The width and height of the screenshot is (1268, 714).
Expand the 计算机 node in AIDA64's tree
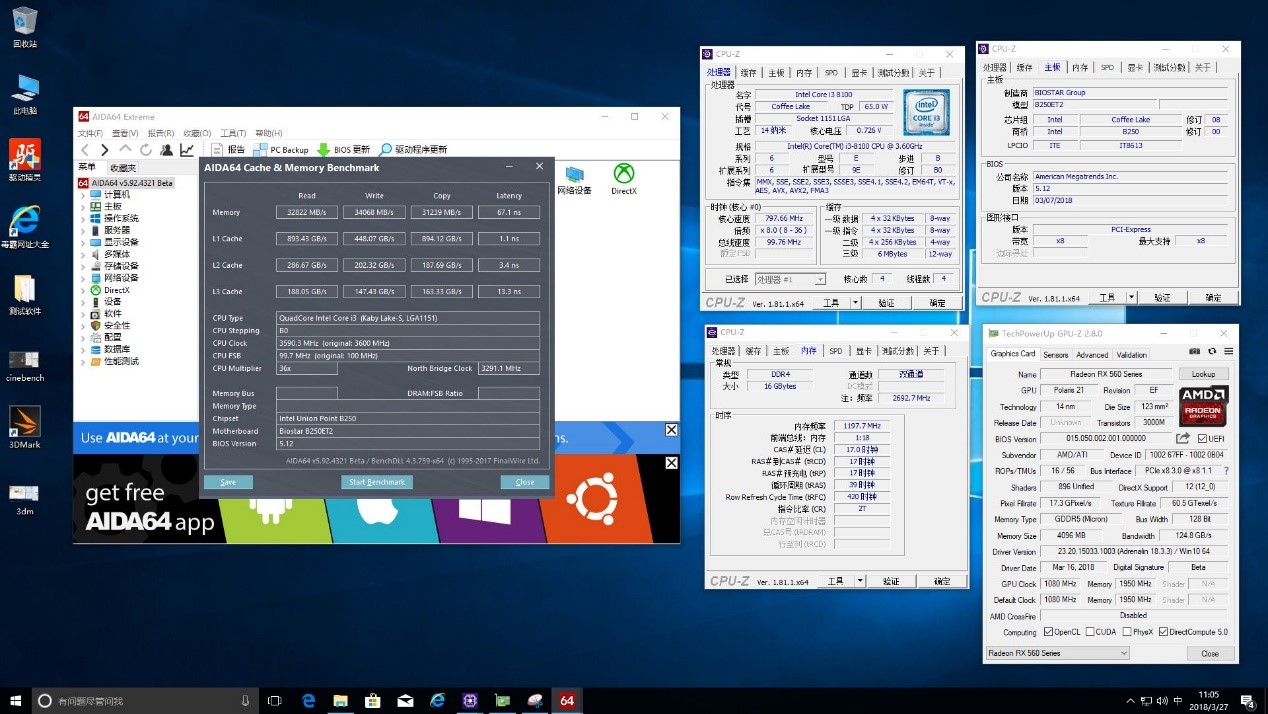[x=83, y=194]
